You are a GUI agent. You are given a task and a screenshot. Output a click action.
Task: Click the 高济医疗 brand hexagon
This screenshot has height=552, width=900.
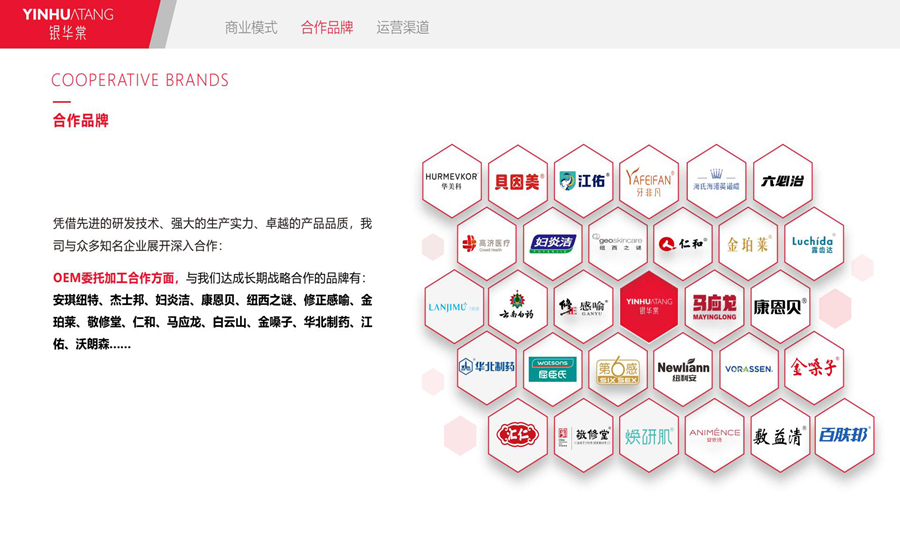(x=487, y=244)
